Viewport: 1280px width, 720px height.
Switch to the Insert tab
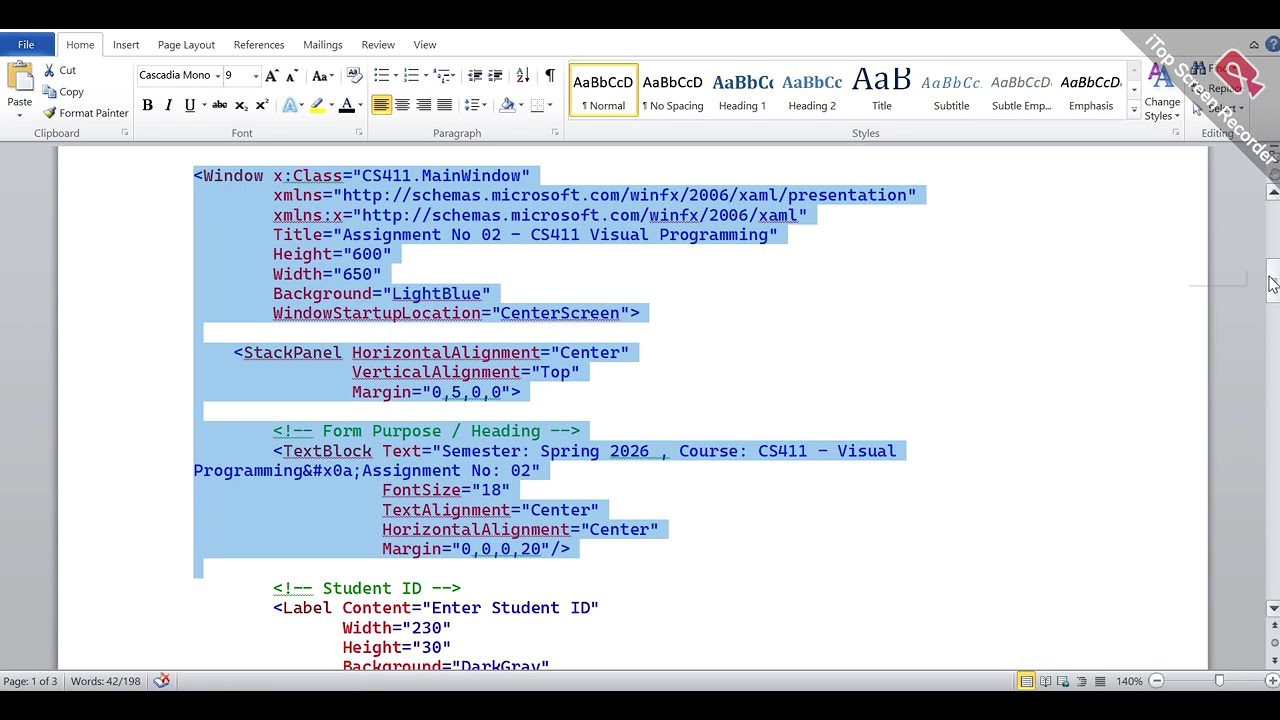pyautogui.click(x=126, y=44)
